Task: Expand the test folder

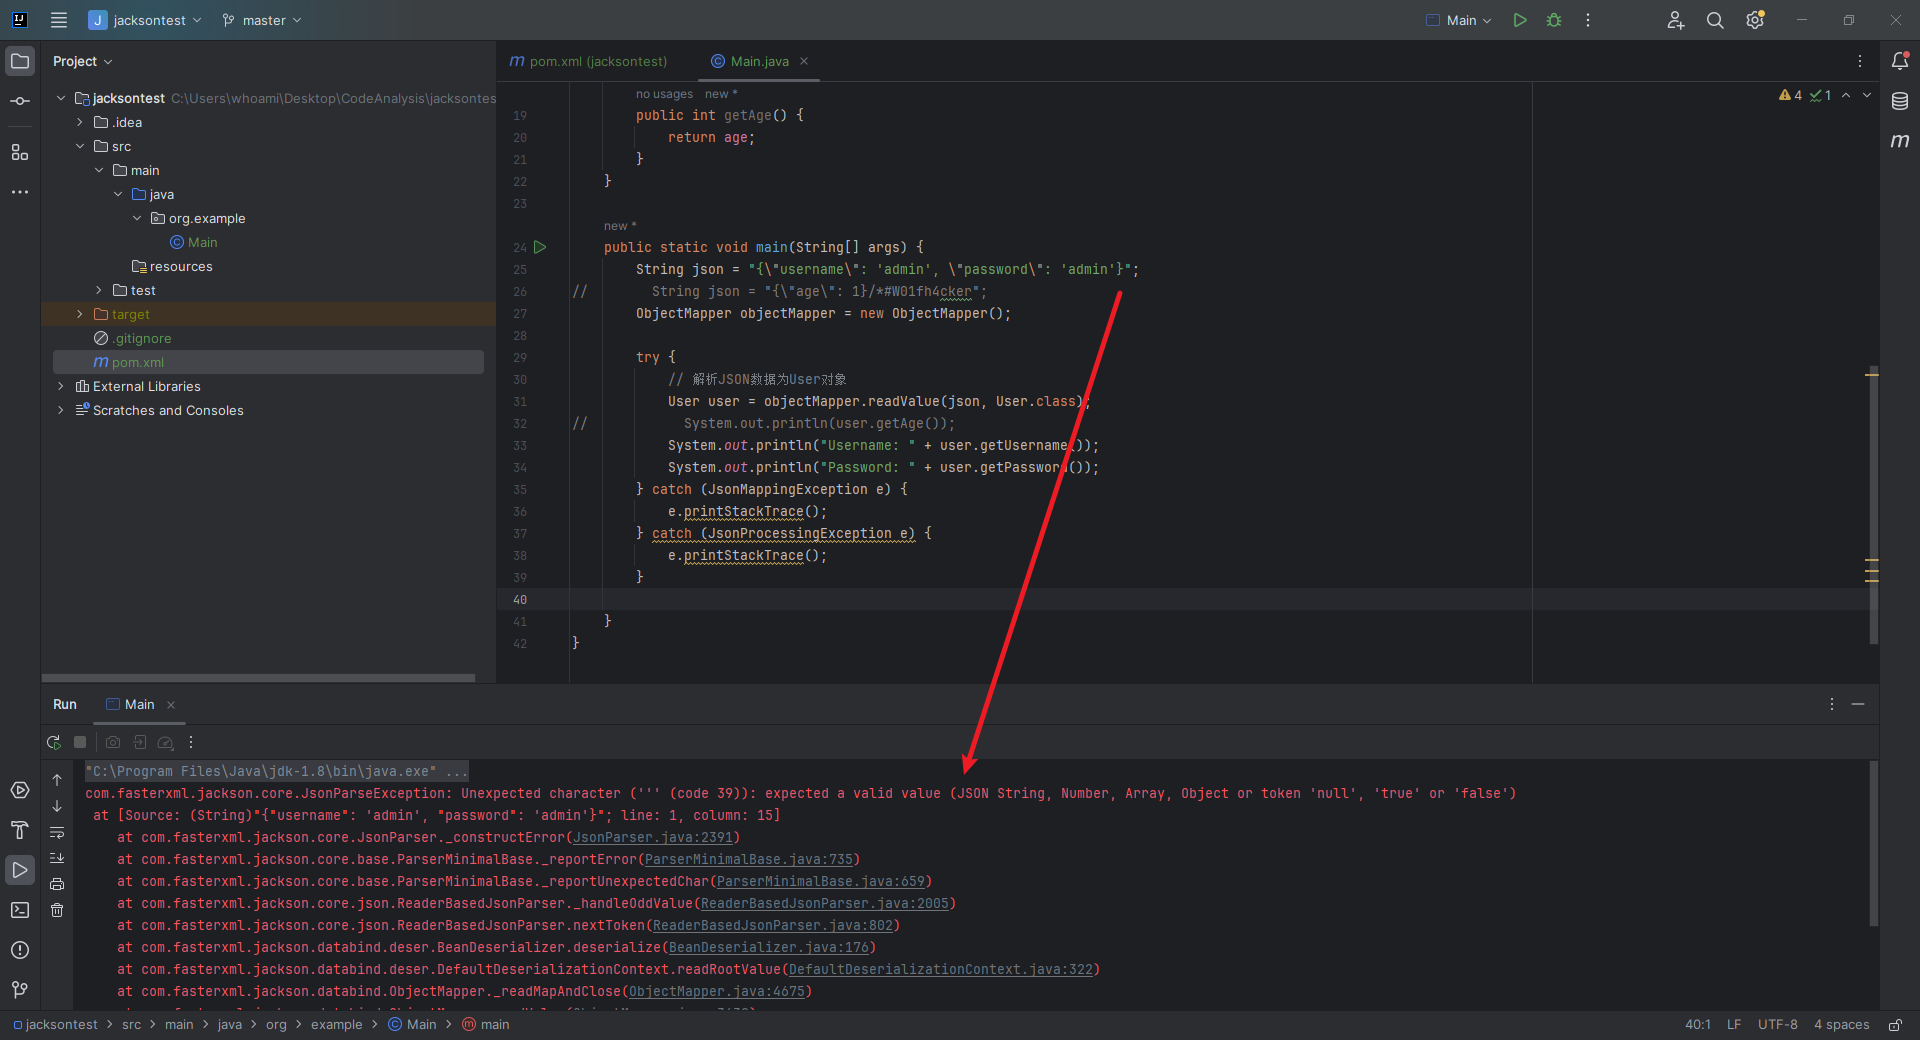Action: 99,290
